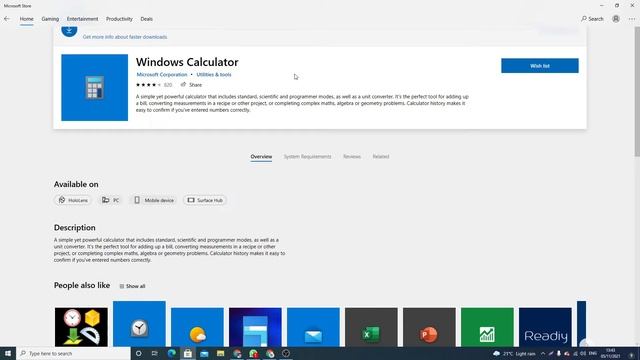Open the PowerPoint app tile

click(x=429, y=327)
